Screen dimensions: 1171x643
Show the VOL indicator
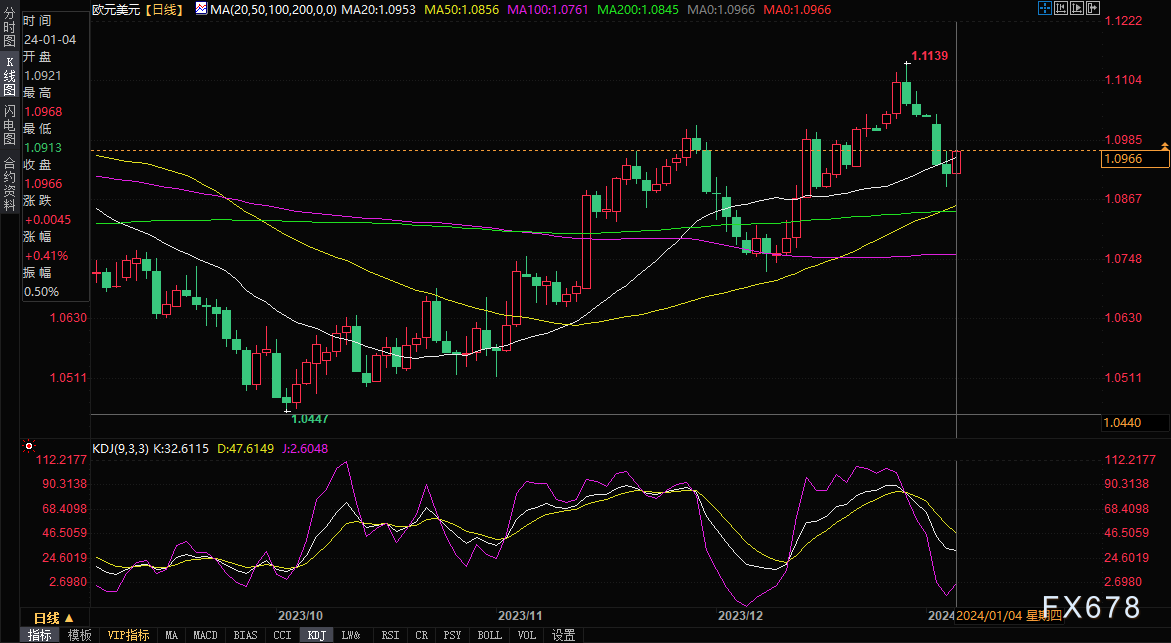click(527, 635)
